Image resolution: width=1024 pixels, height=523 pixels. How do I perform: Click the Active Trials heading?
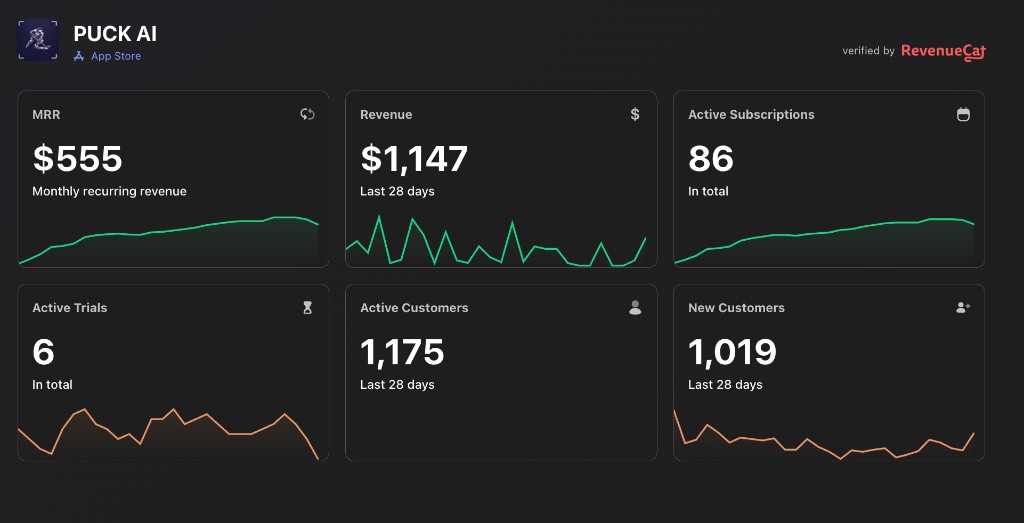pos(70,308)
